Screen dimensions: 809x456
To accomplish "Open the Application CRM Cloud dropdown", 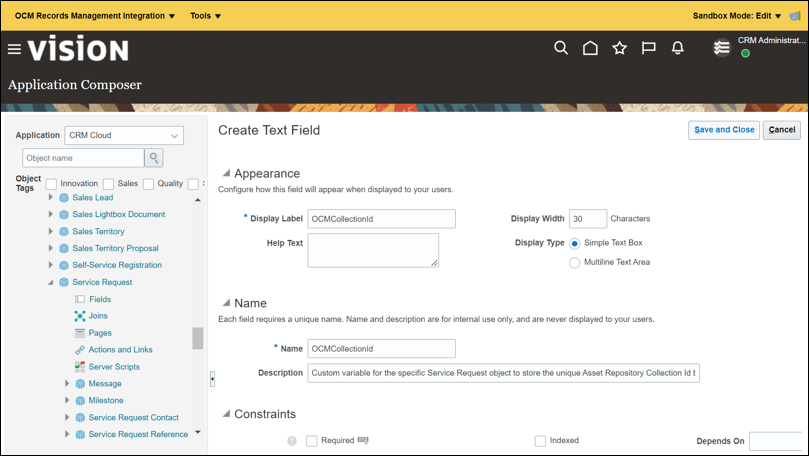I will coord(124,135).
